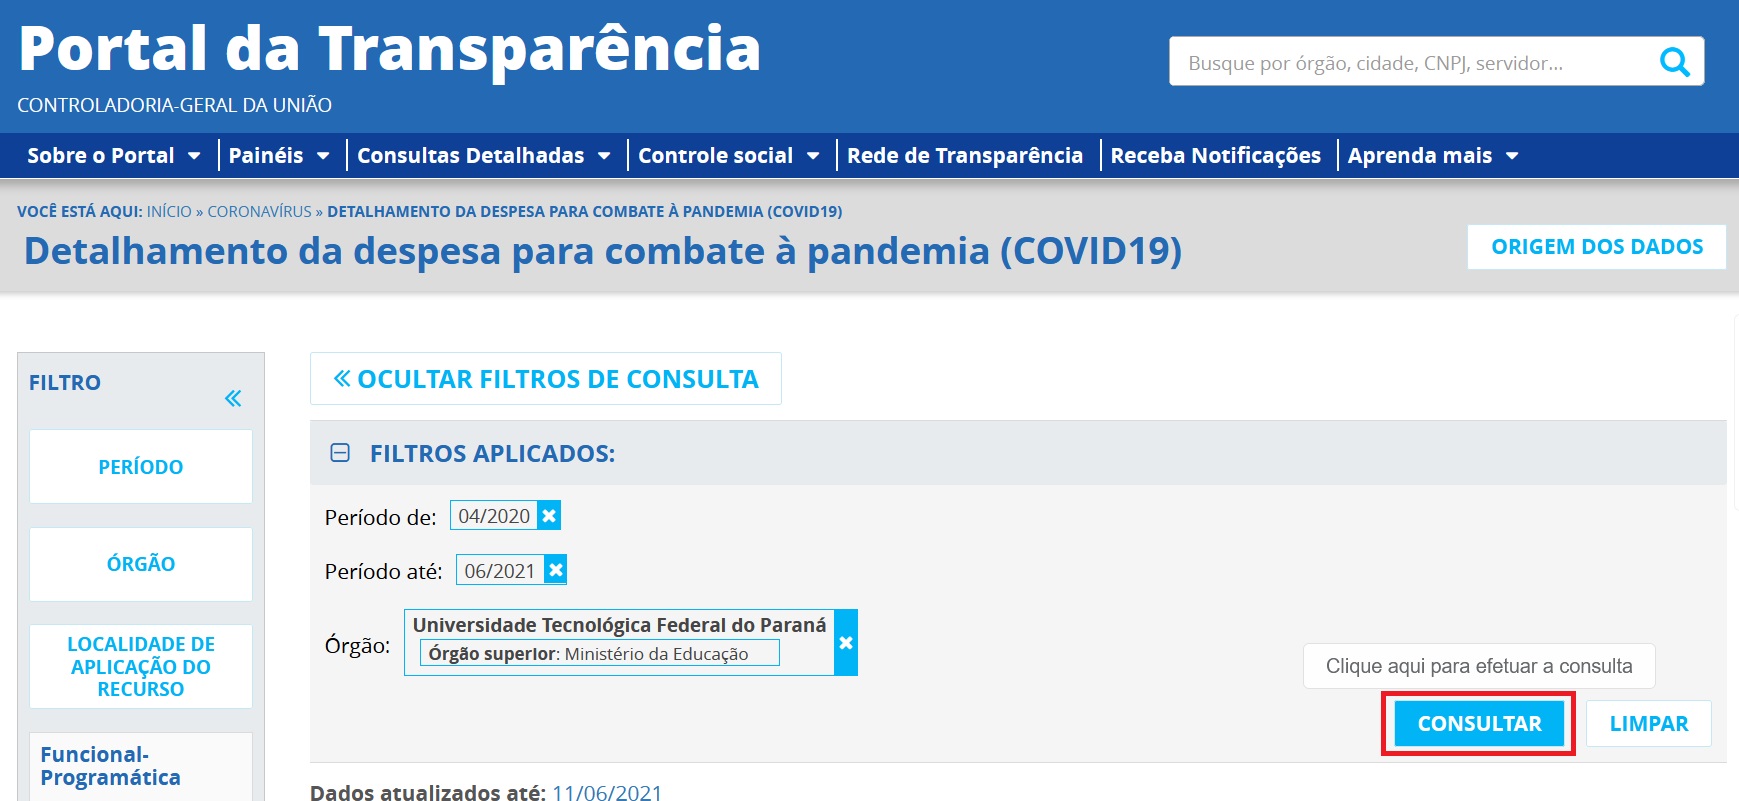The image size is (1739, 801).
Task: Remove the 04/2020 start period filter
Action: pos(549,516)
